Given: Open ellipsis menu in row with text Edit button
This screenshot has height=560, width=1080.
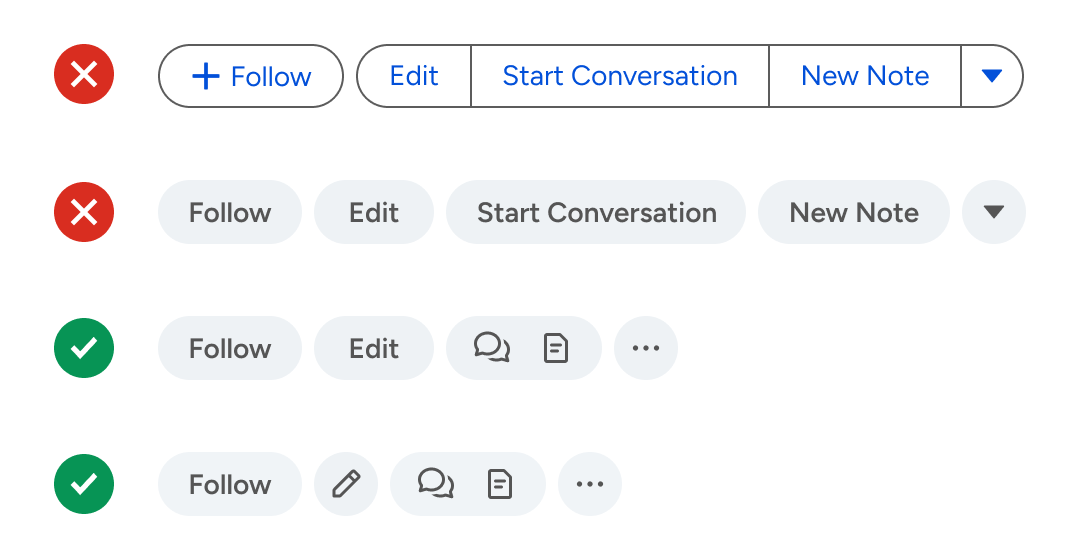Looking at the screenshot, I should pyautogui.click(x=646, y=348).
